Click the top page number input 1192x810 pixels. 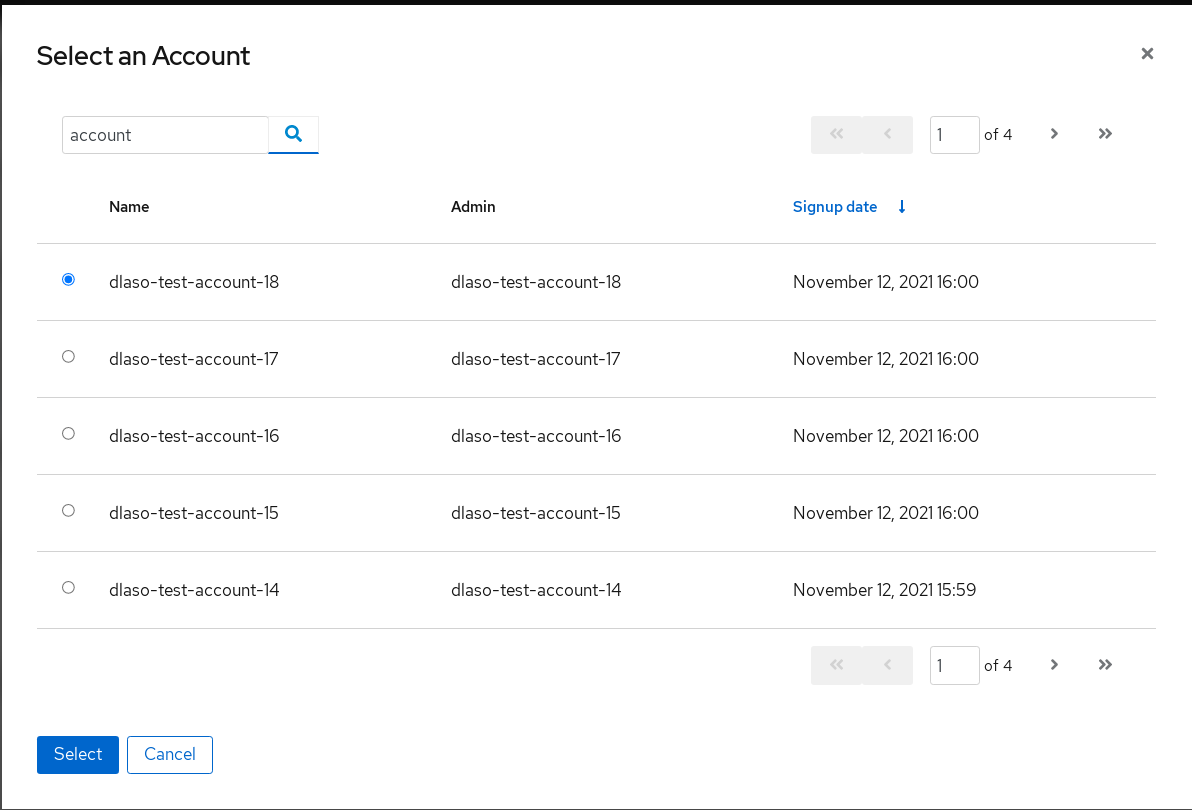point(954,135)
